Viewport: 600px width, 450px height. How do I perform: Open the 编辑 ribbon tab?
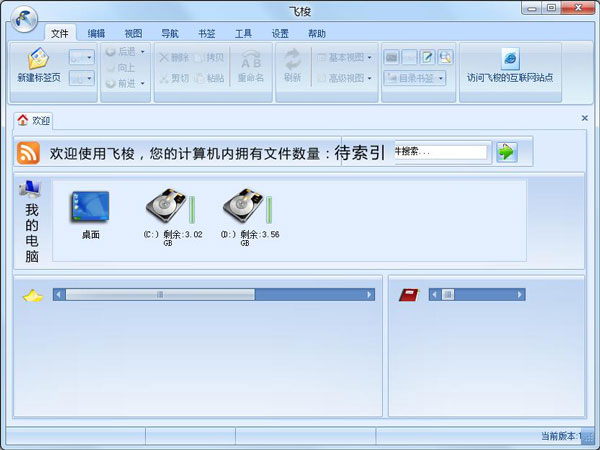pyautogui.click(x=96, y=34)
